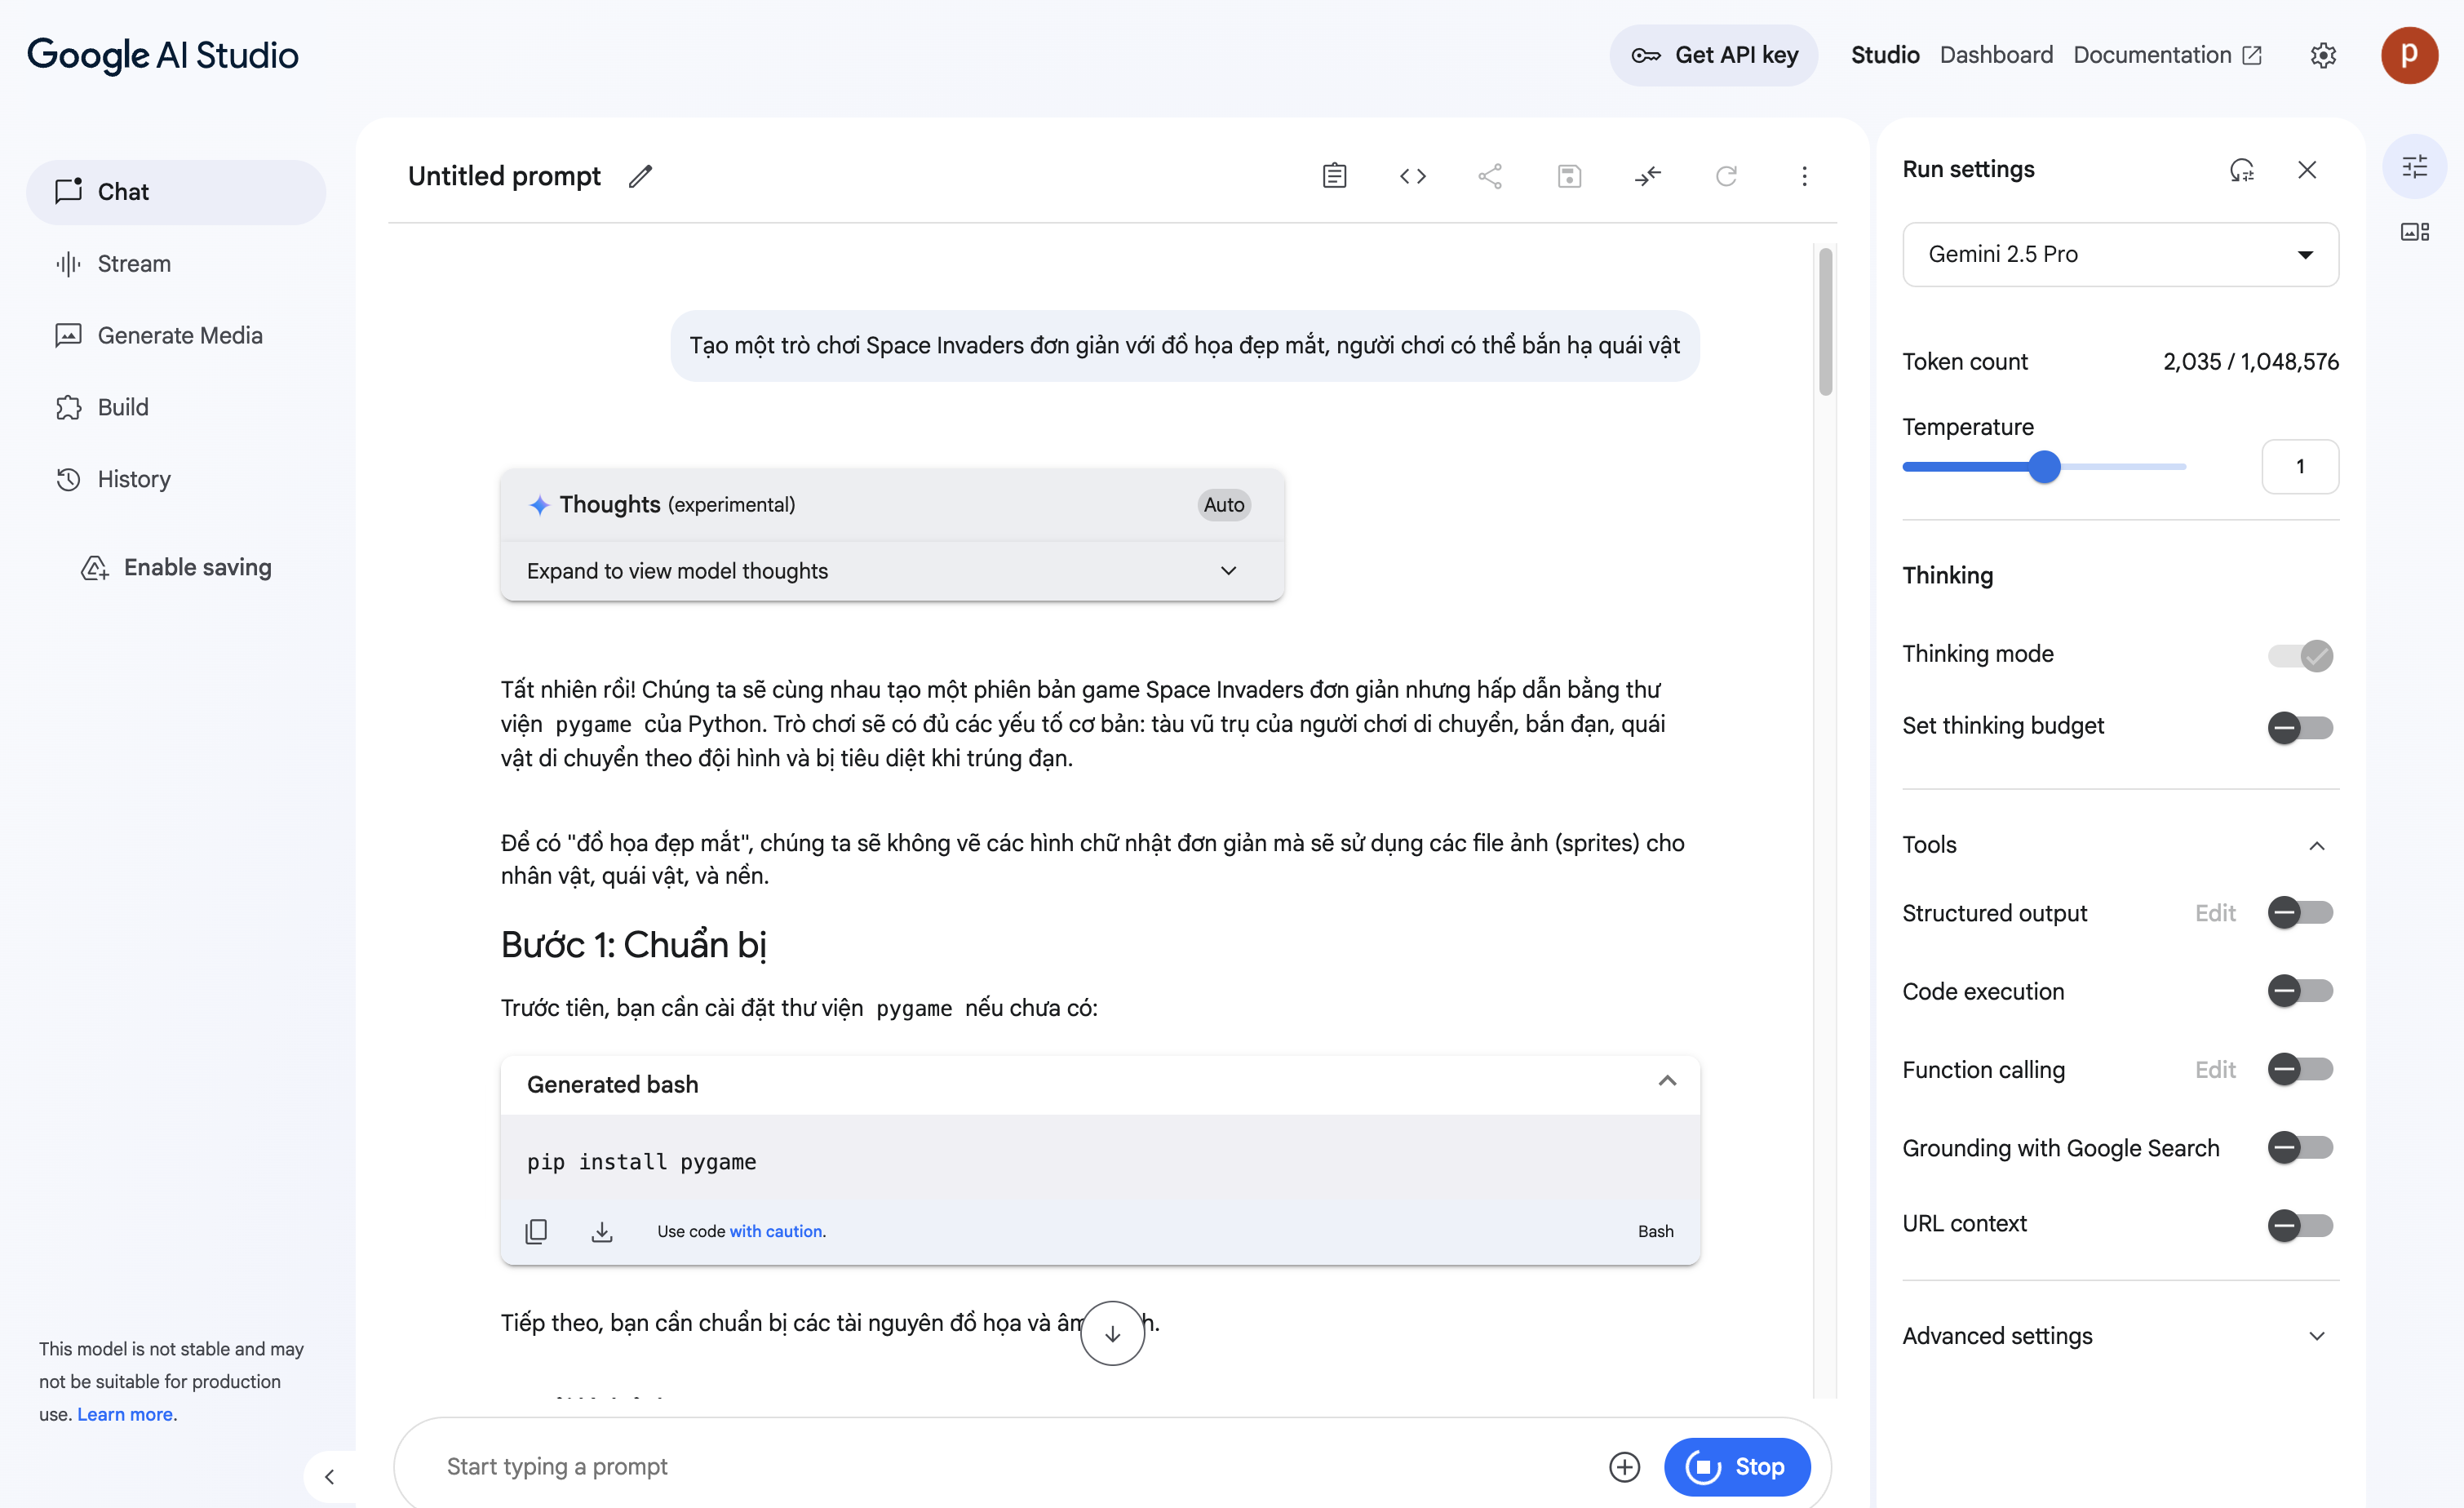Image resolution: width=2464 pixels, height=1508 pixels.
Task: Click the add media plus icon
Action: [1624, 1466]
